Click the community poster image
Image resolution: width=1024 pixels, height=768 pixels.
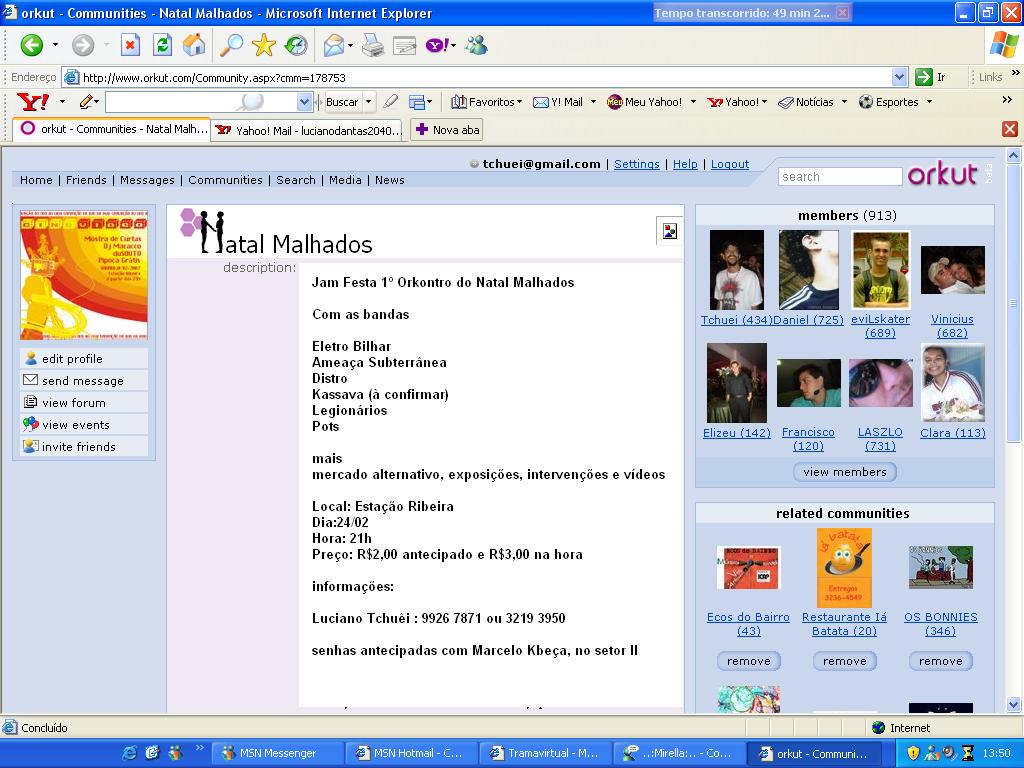(x=84, y=275)
